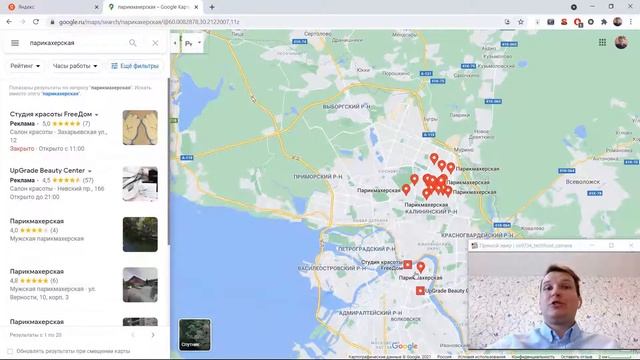
Task: Click the magnifier search icon in Maps
Action: (x=133, y=43)
